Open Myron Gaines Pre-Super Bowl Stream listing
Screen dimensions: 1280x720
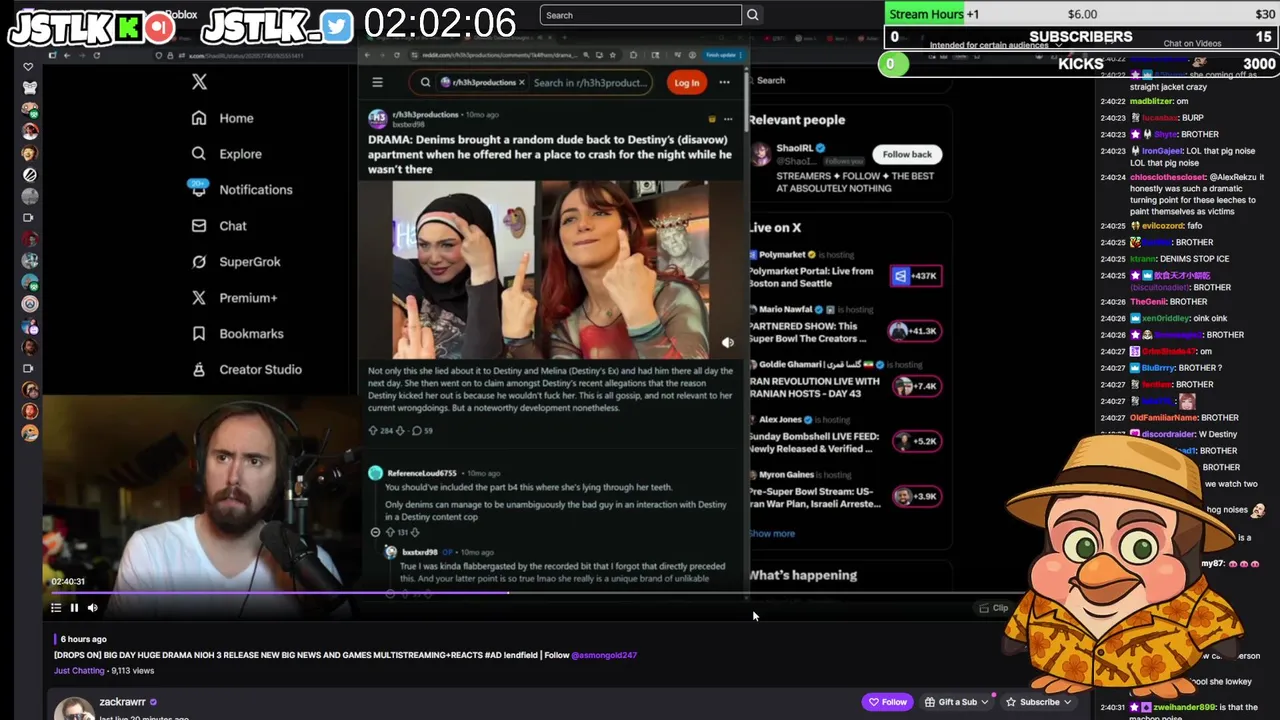coord(814,497)
